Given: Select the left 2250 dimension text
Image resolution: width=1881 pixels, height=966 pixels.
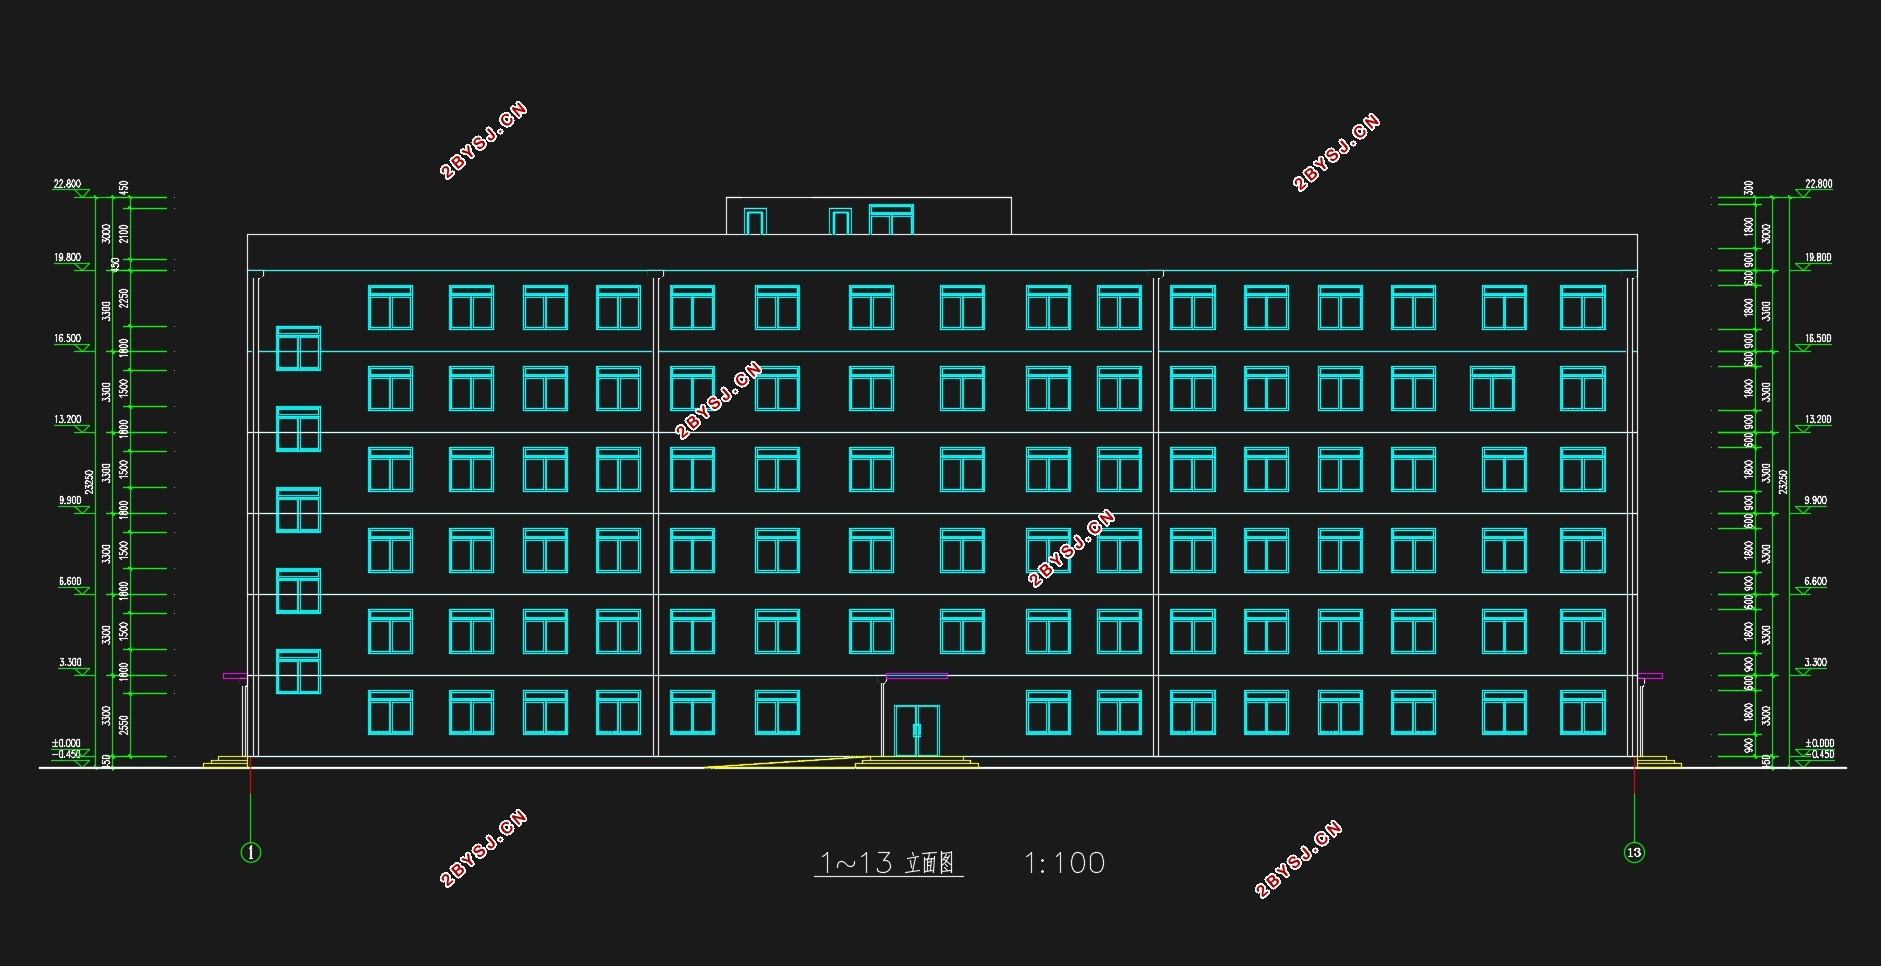Looking at the screenshot, I should click(124, 298).
